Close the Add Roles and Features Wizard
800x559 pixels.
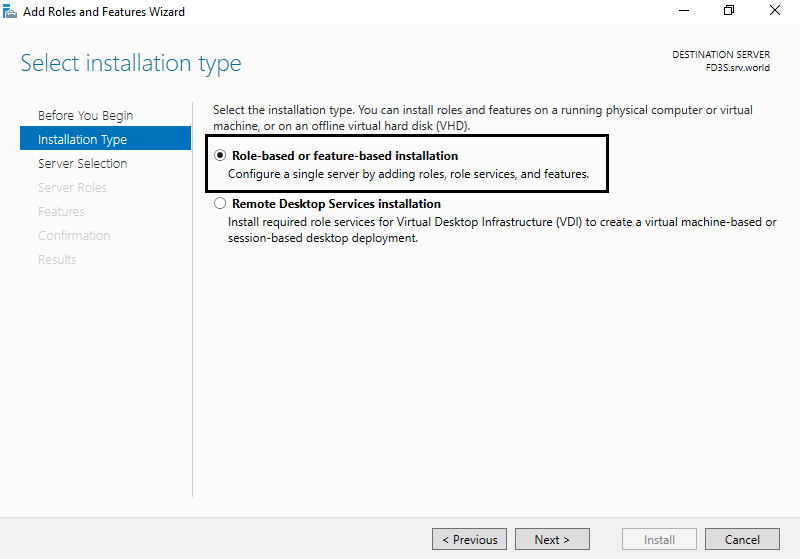tap(774, 11)
